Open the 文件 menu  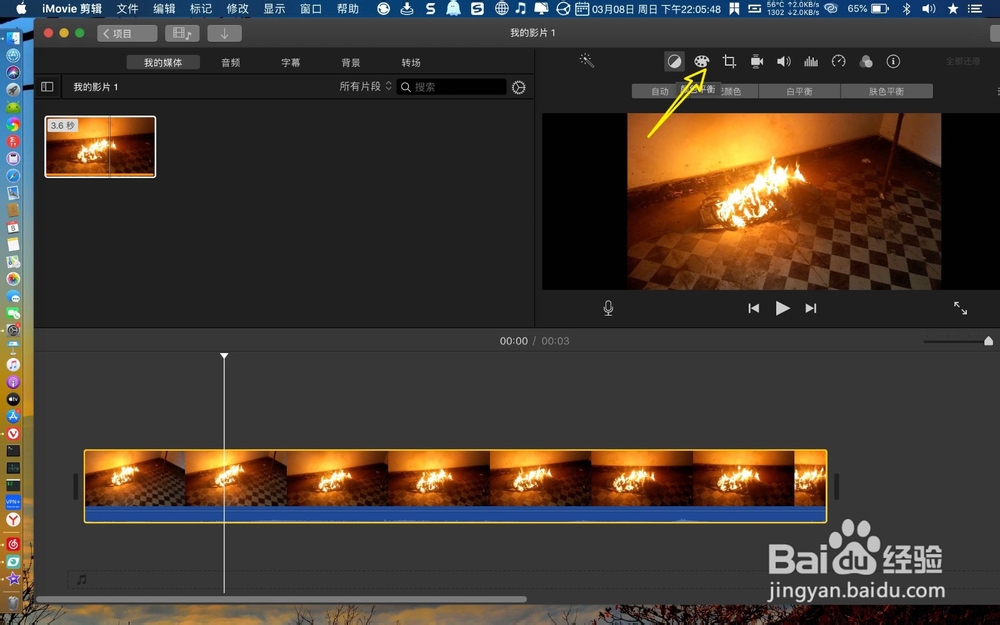click(x=128, y=9)
